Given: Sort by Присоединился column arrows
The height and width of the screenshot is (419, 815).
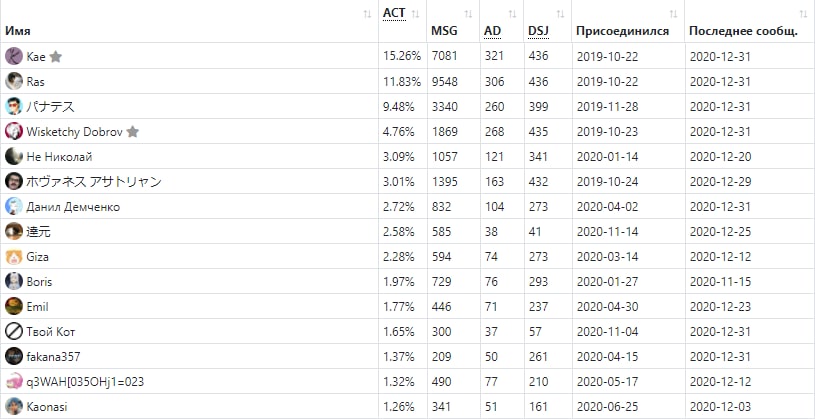Looking at the screenshot, I should tap(674, 14).
